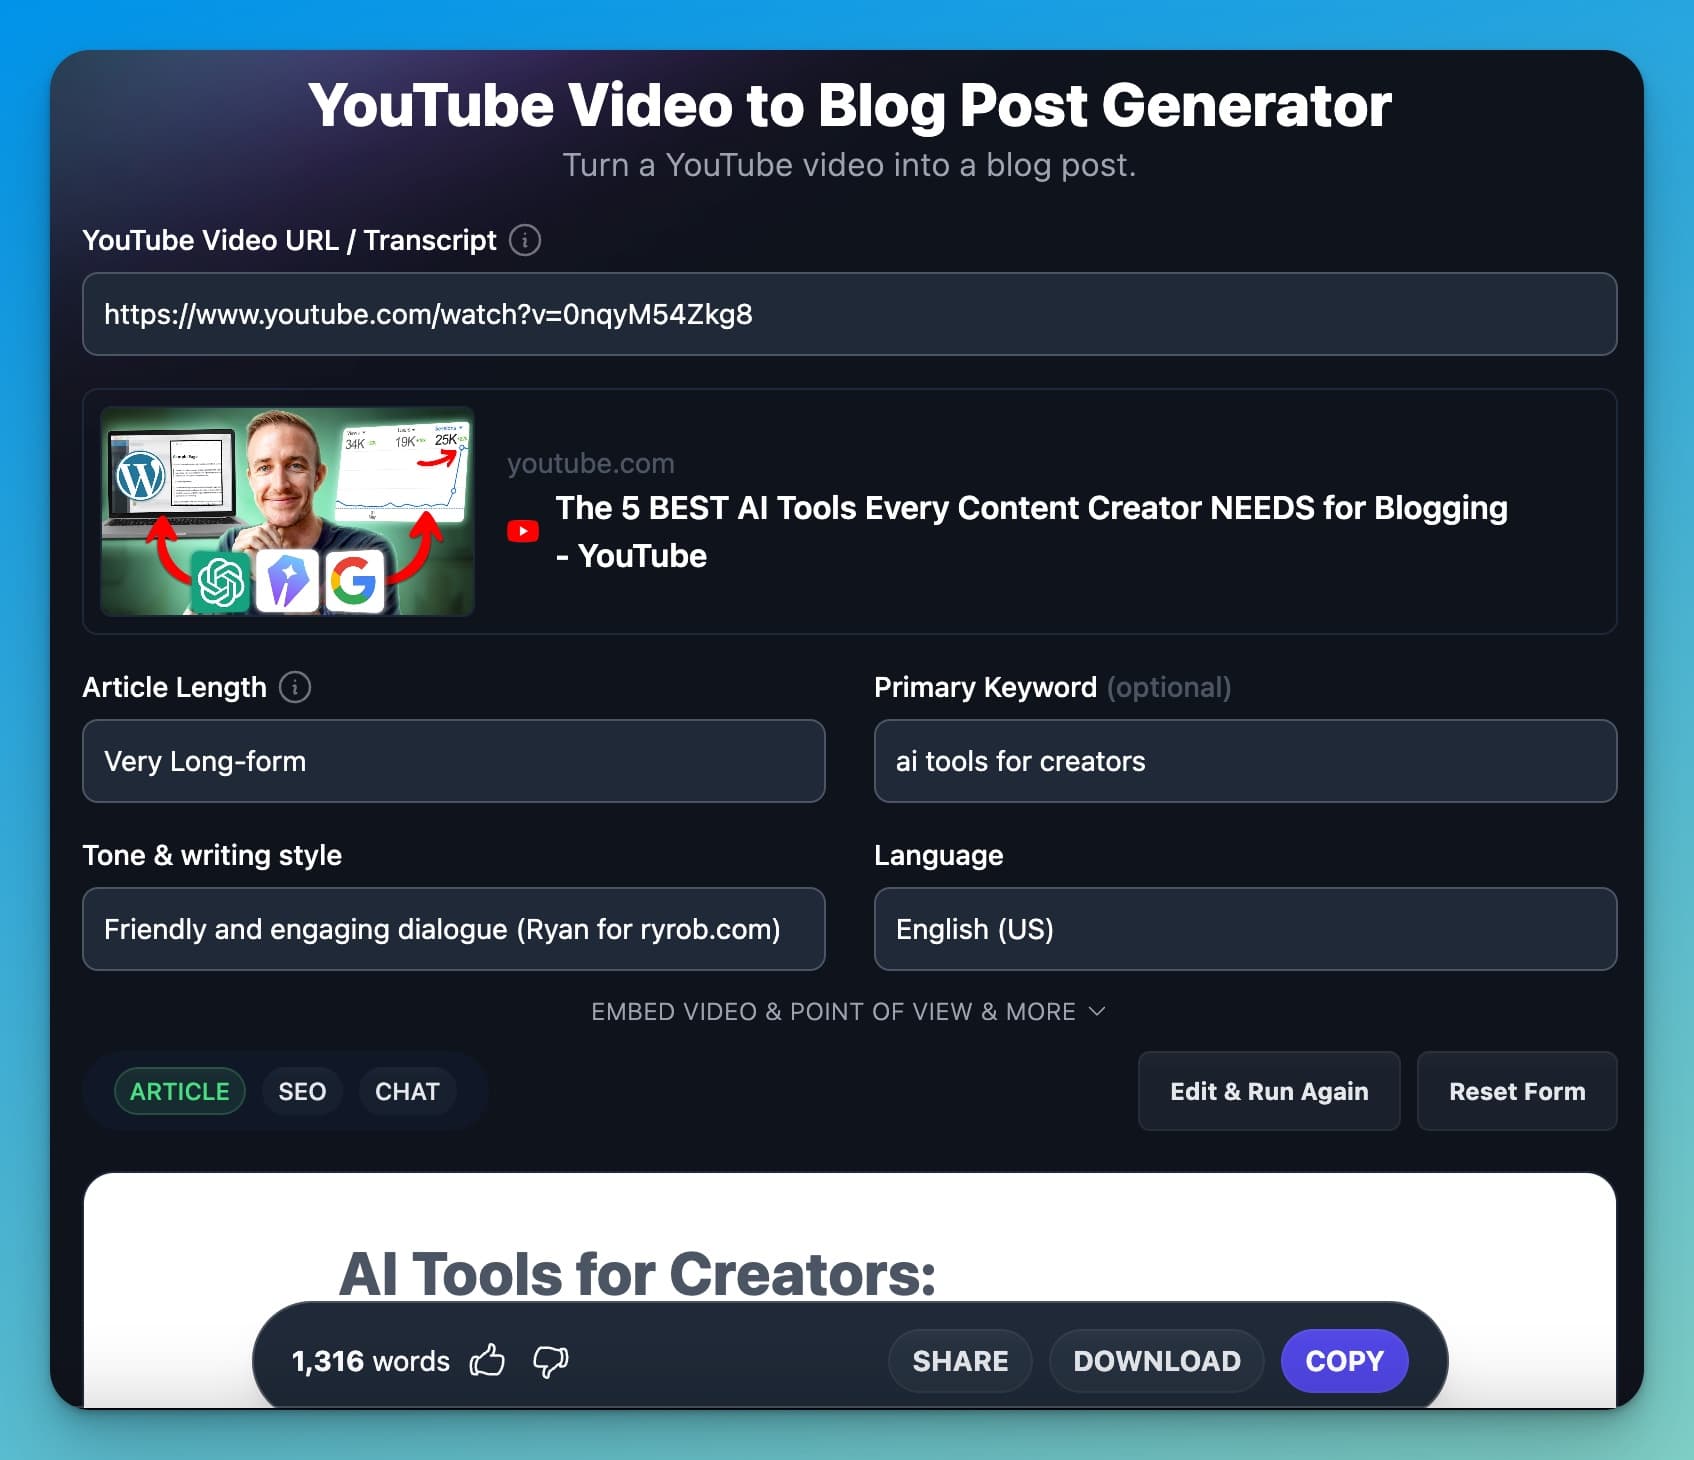The image size is (1694, 1460).
Task: Open the linked video title on YouTube
Action: pos(1032,531)
